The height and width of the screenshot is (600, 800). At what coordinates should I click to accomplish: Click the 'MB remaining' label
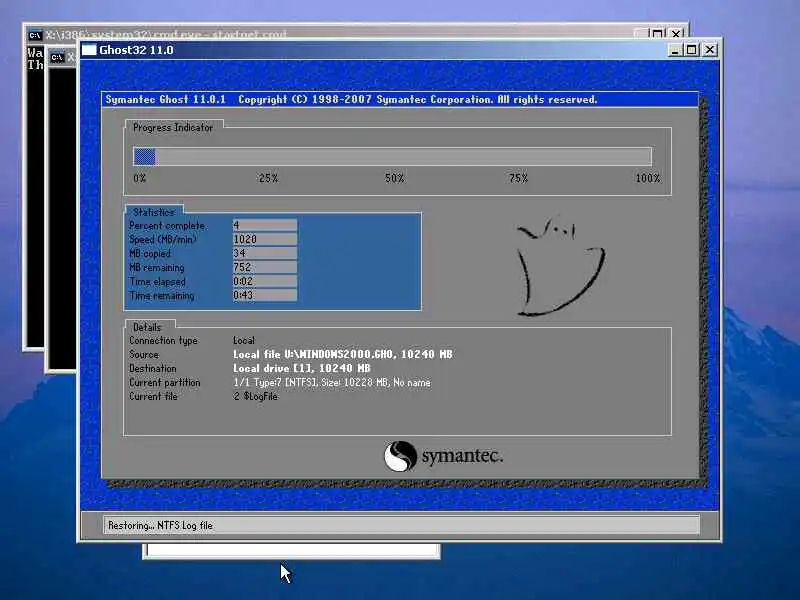click(157, 267)
